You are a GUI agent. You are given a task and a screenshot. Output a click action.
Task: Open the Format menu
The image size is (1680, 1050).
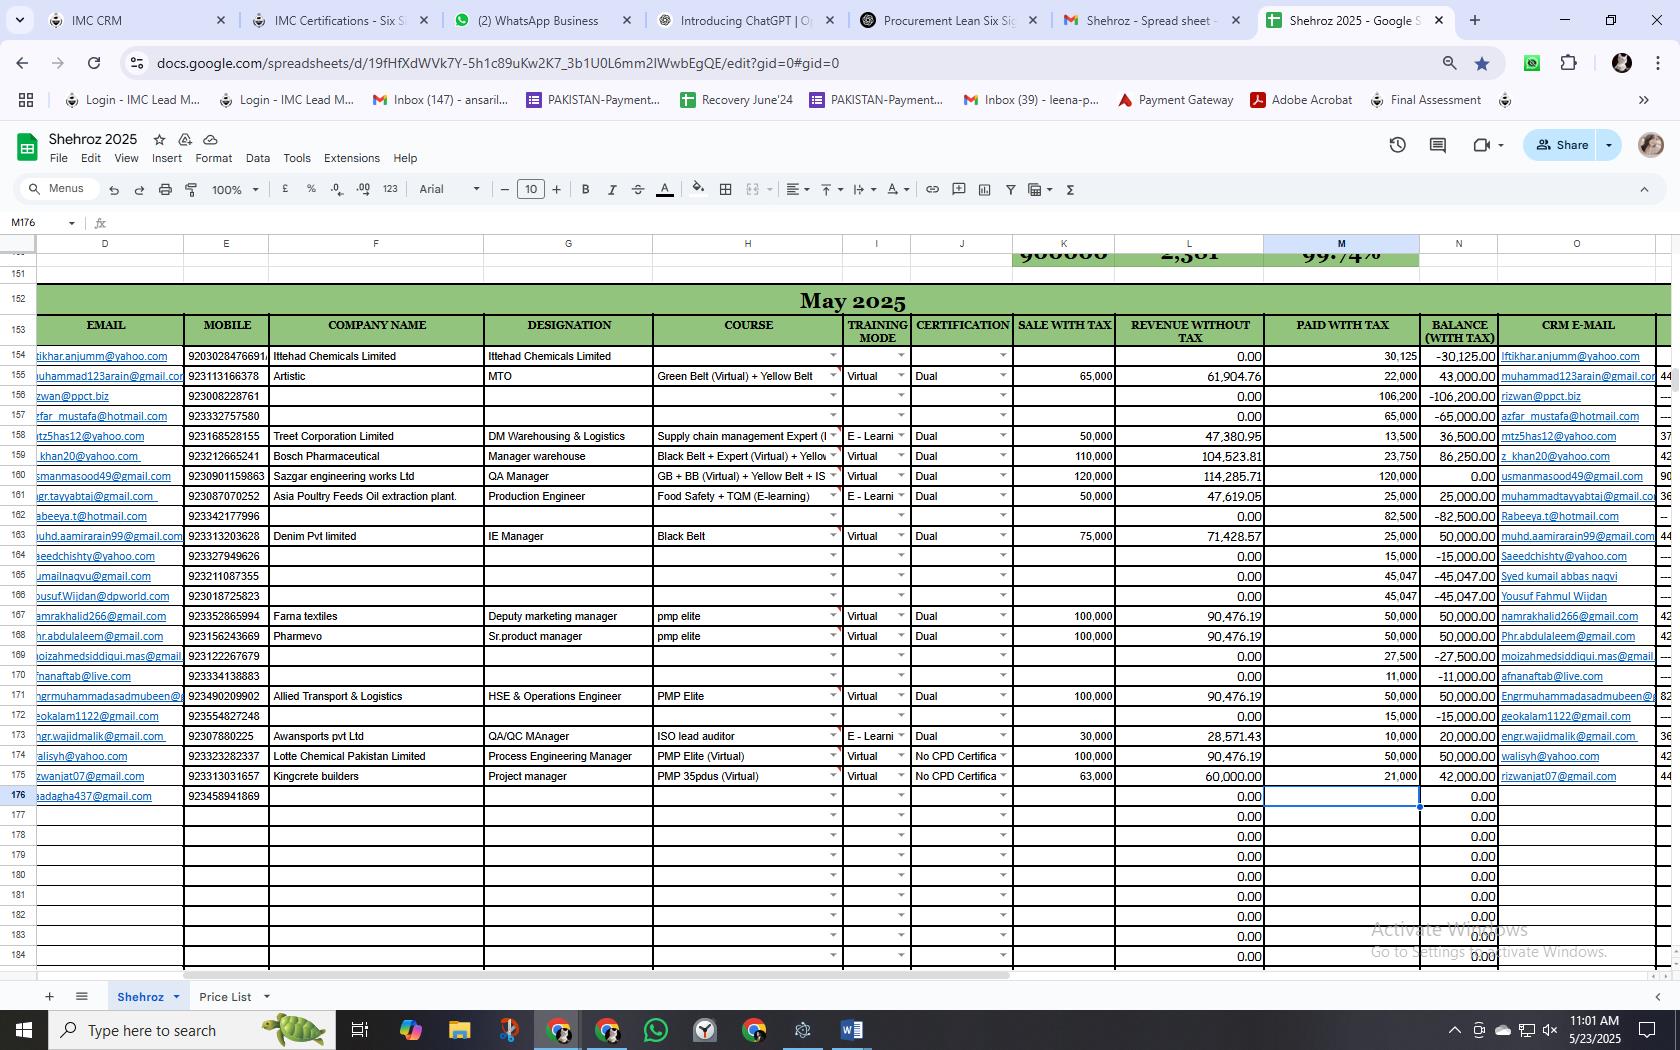(x=213, y=158)
